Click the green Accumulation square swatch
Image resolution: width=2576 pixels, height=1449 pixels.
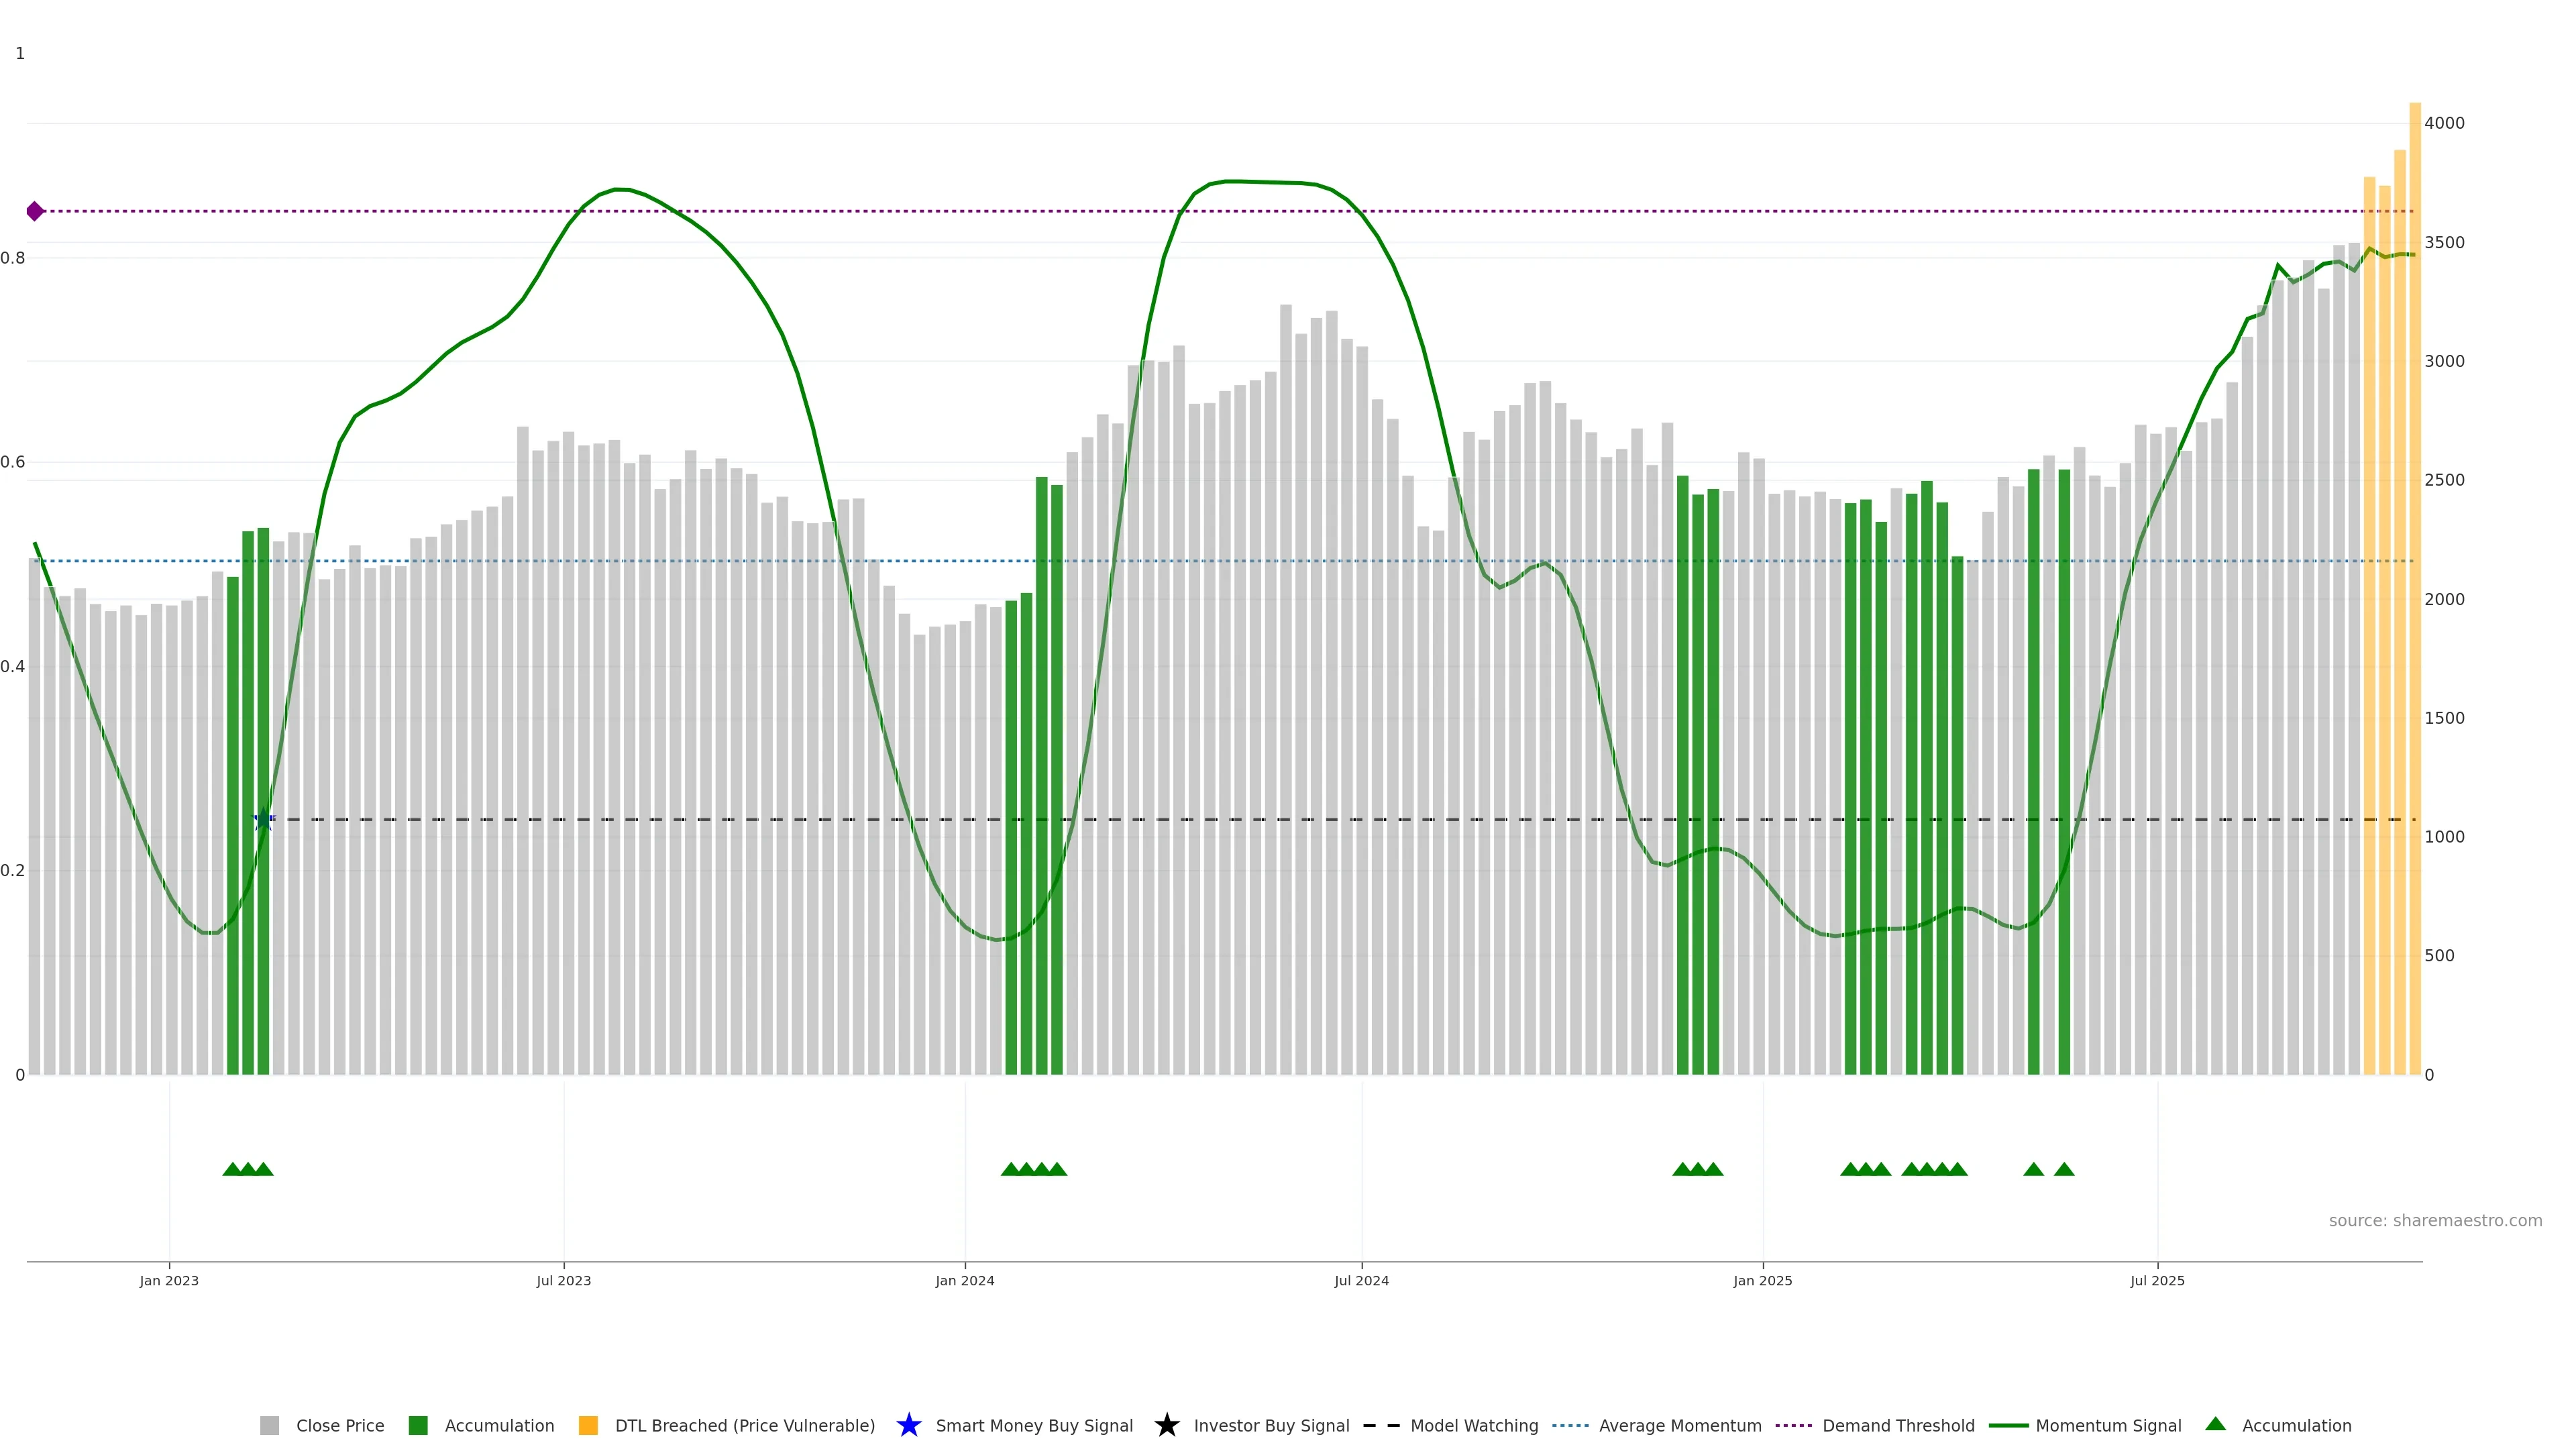[418, 1425]
